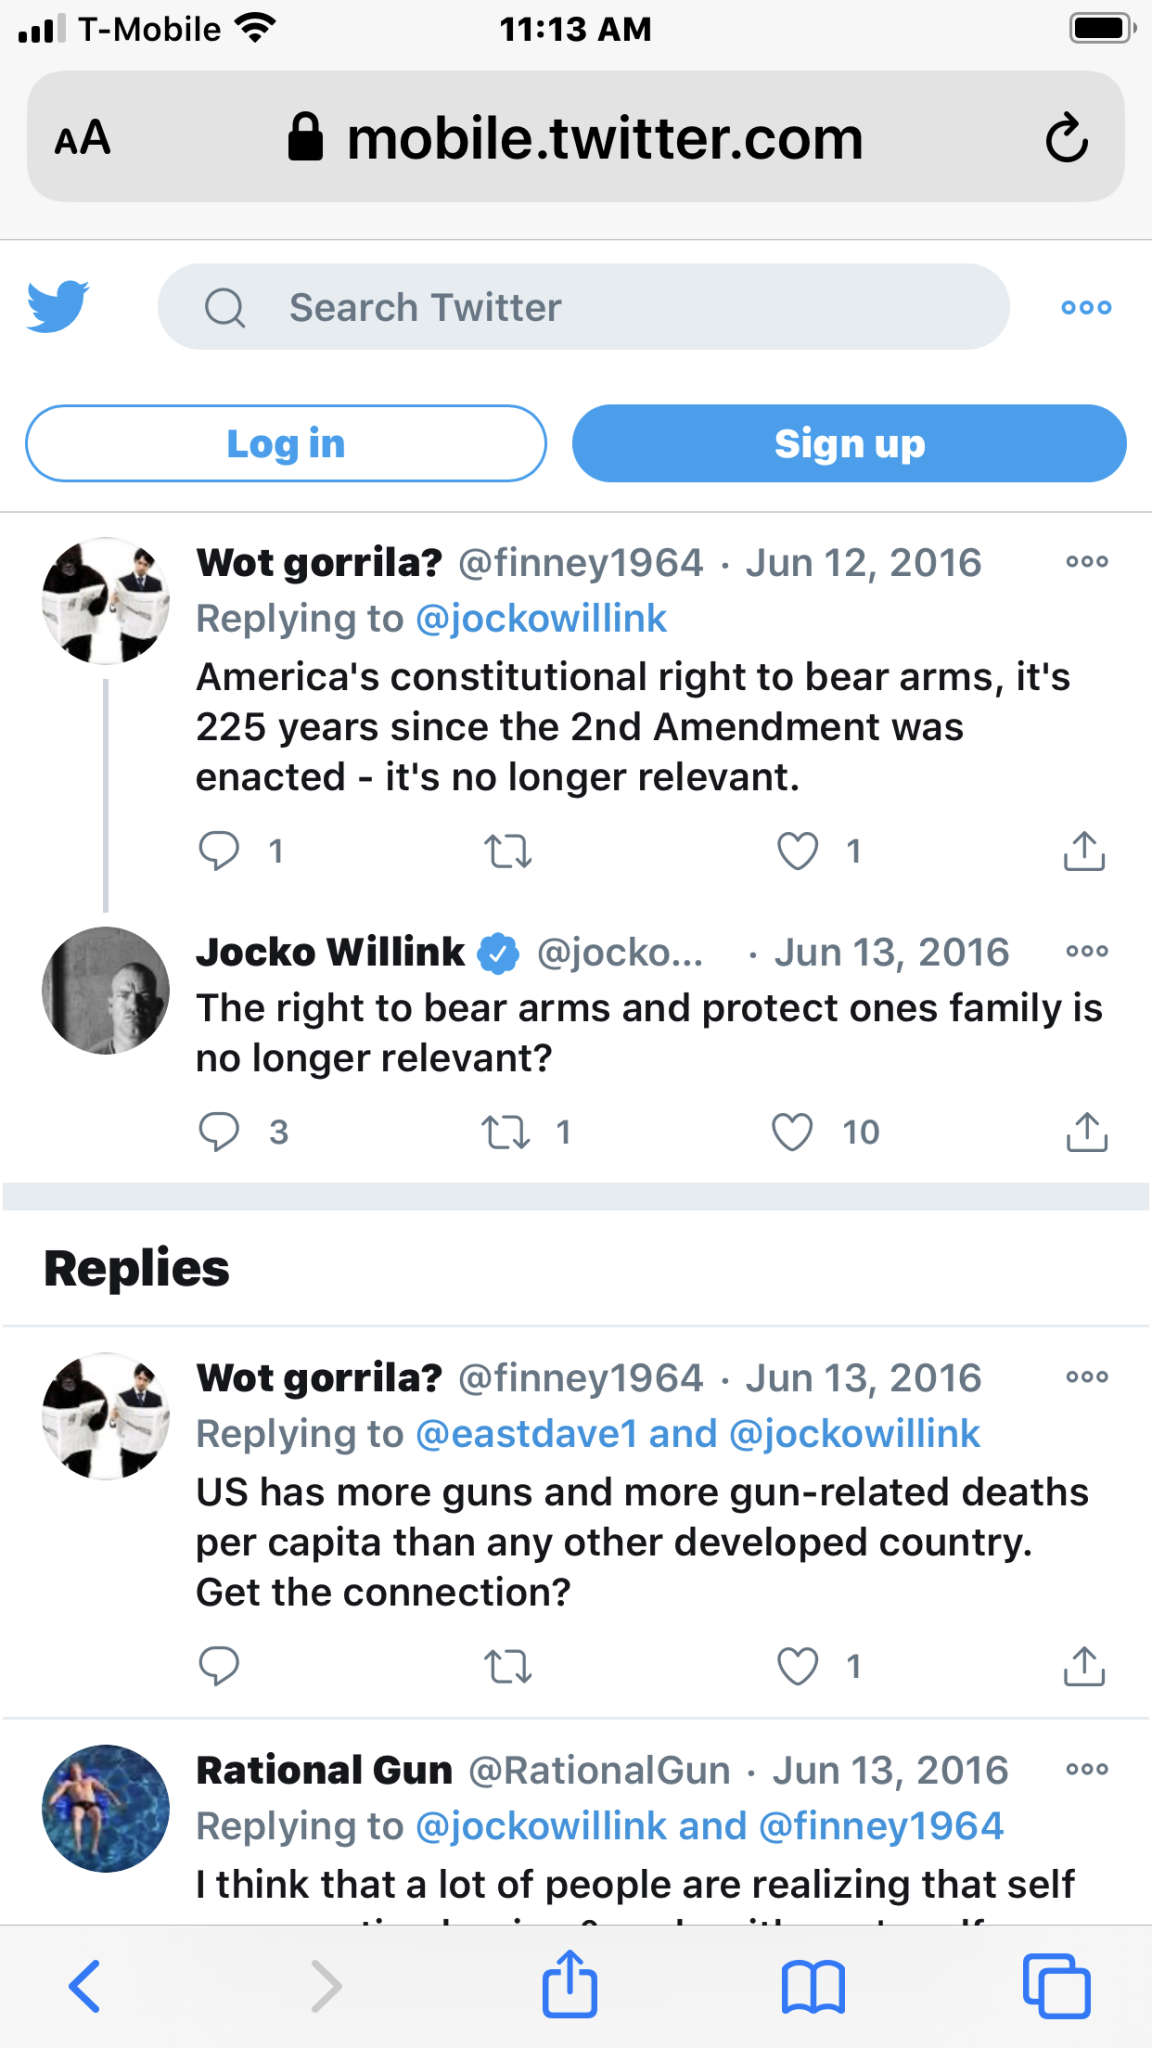Like the 225 years Amendment tweet
The image size is (1152, 2048).
point(798,851)
